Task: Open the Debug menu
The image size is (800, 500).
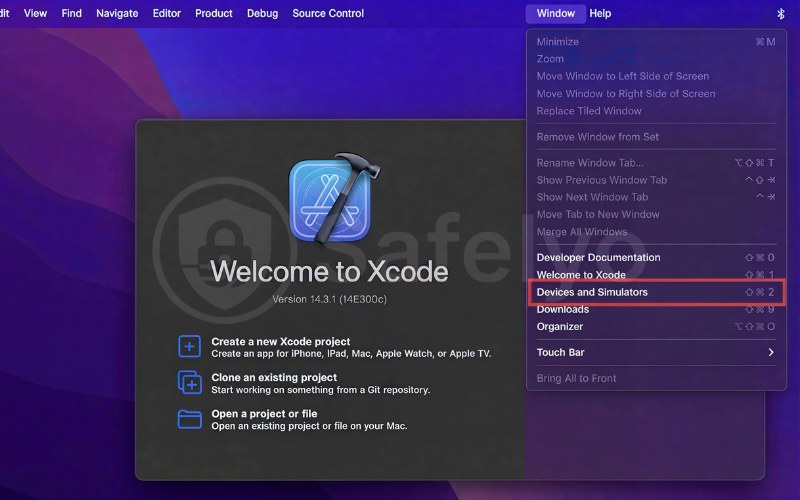Action: [x=262, y=13]
